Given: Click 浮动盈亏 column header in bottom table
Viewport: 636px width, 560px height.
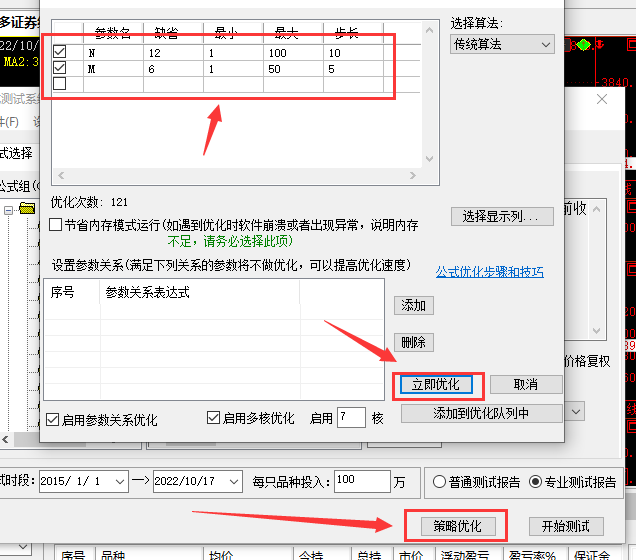Looking at the screenshot, I should (468, 554).
